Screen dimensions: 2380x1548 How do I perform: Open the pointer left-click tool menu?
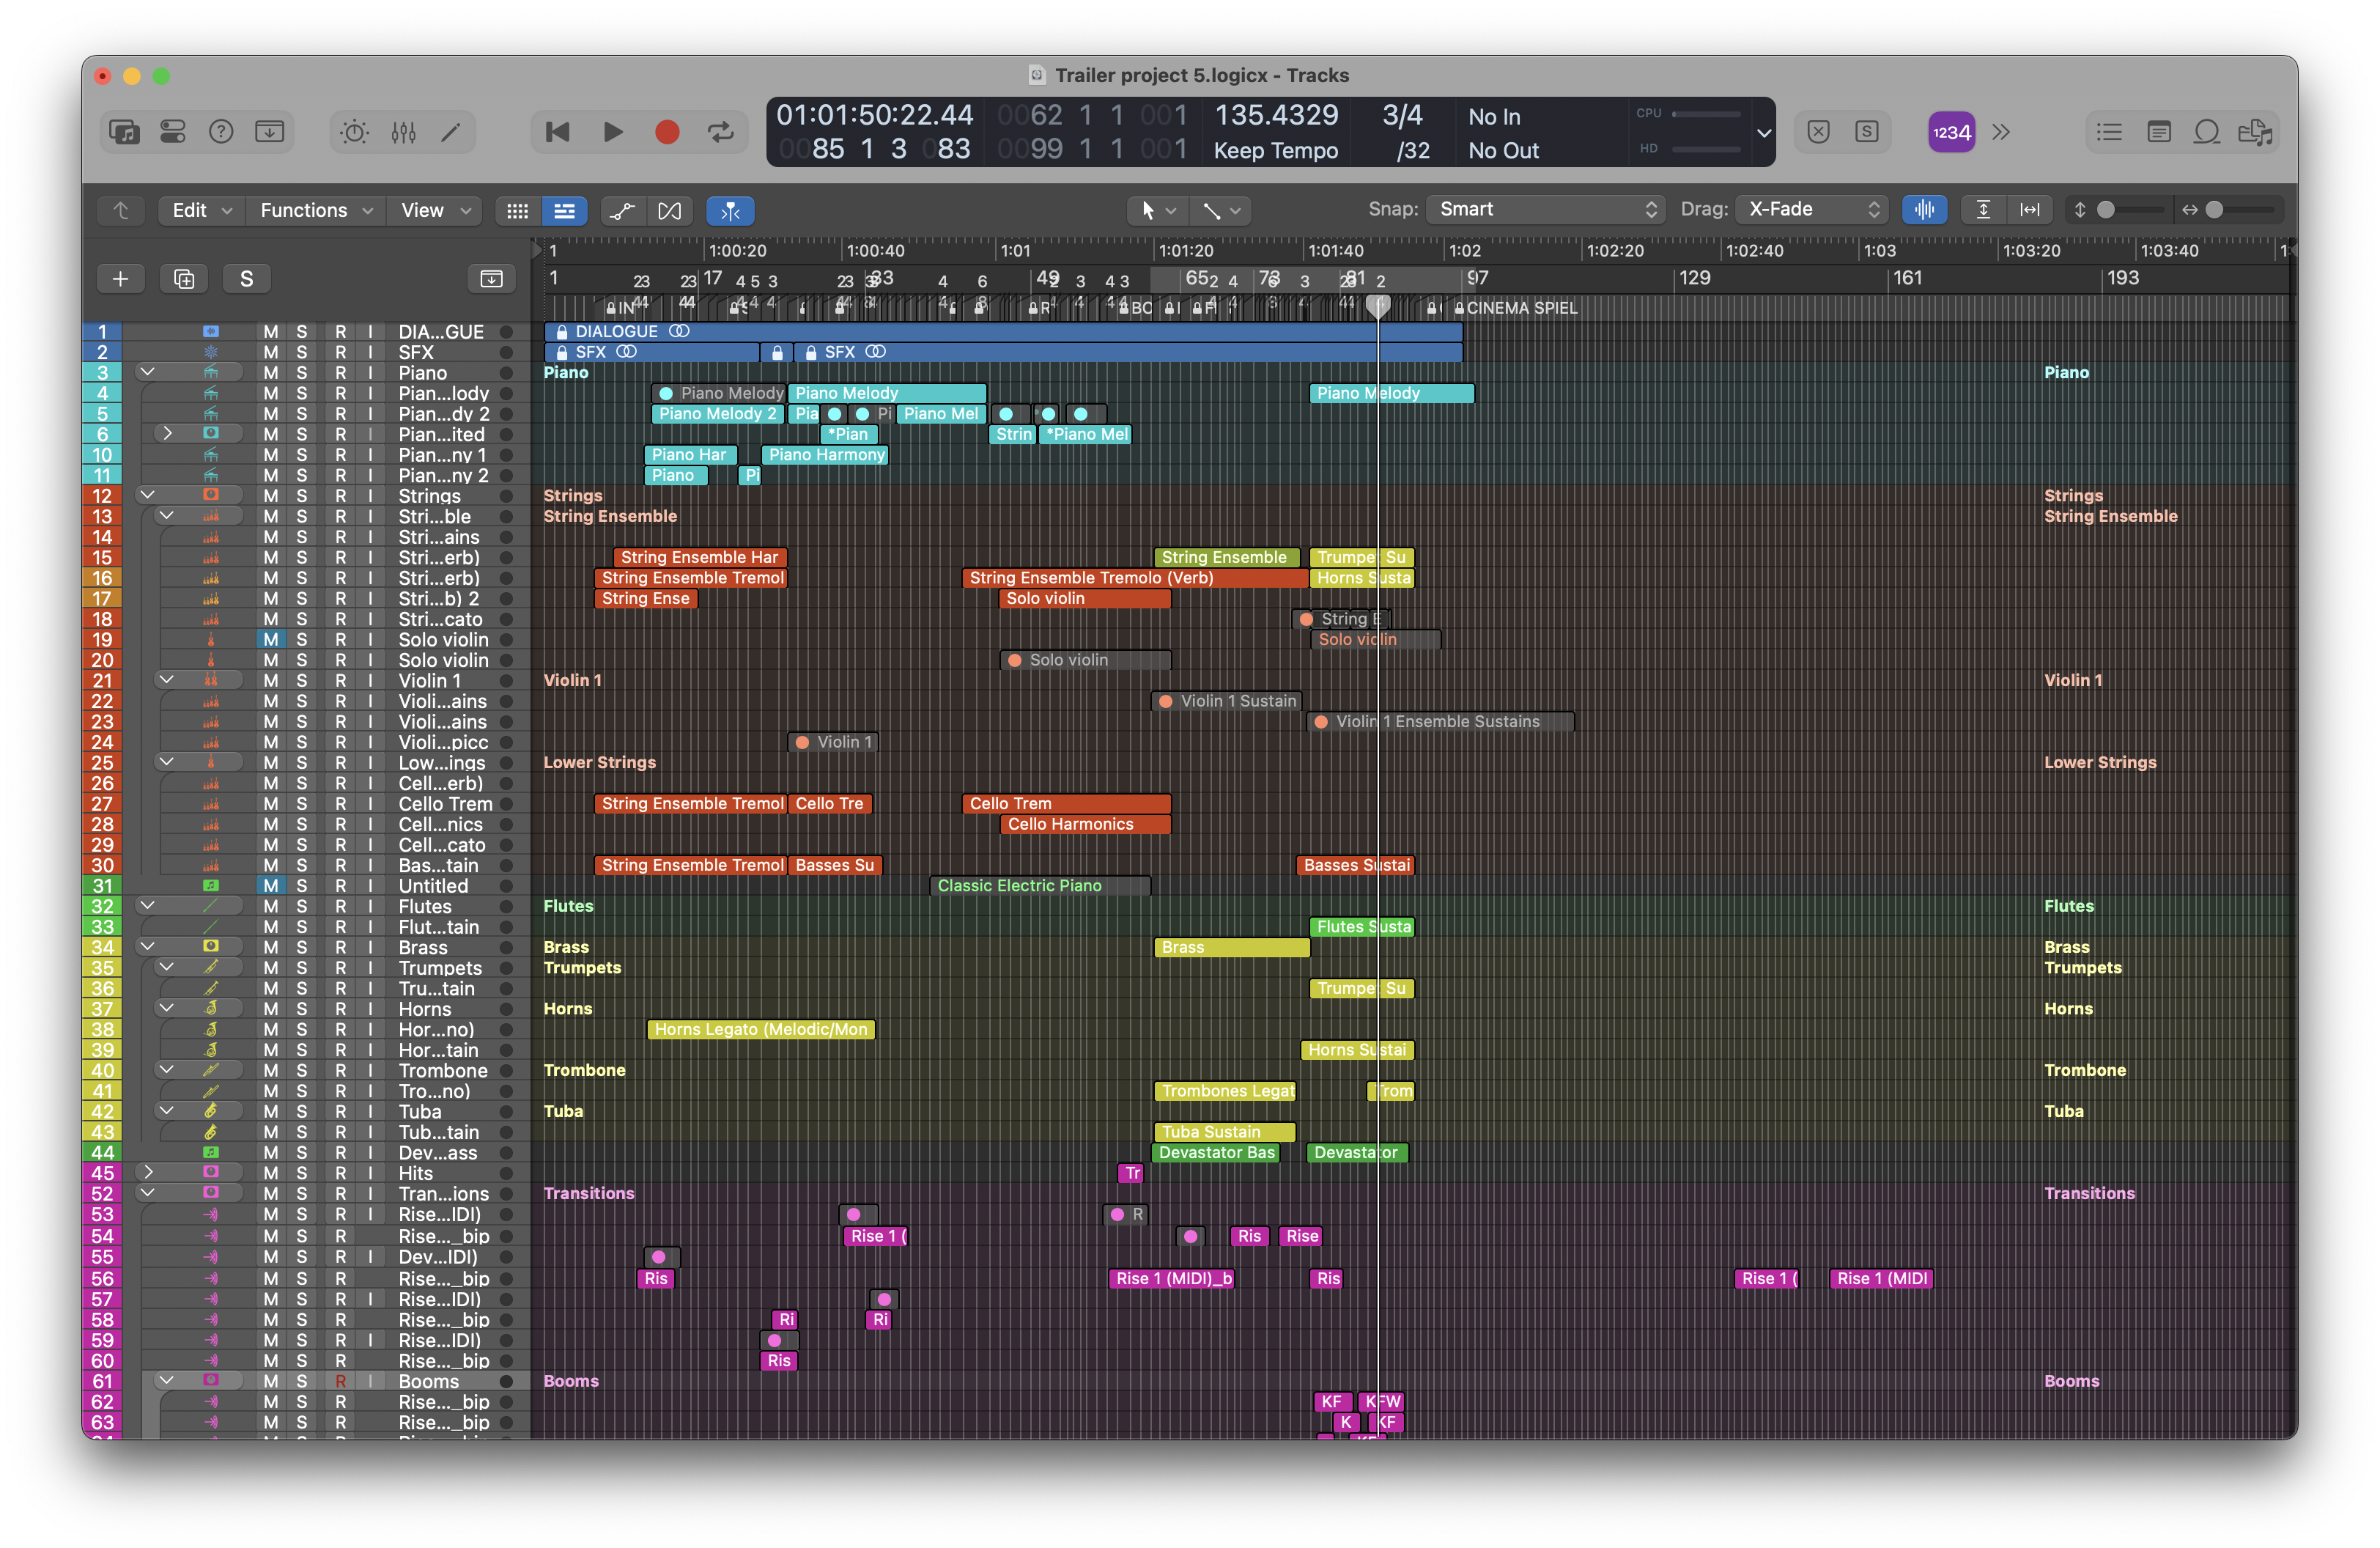click(1157, 210)
